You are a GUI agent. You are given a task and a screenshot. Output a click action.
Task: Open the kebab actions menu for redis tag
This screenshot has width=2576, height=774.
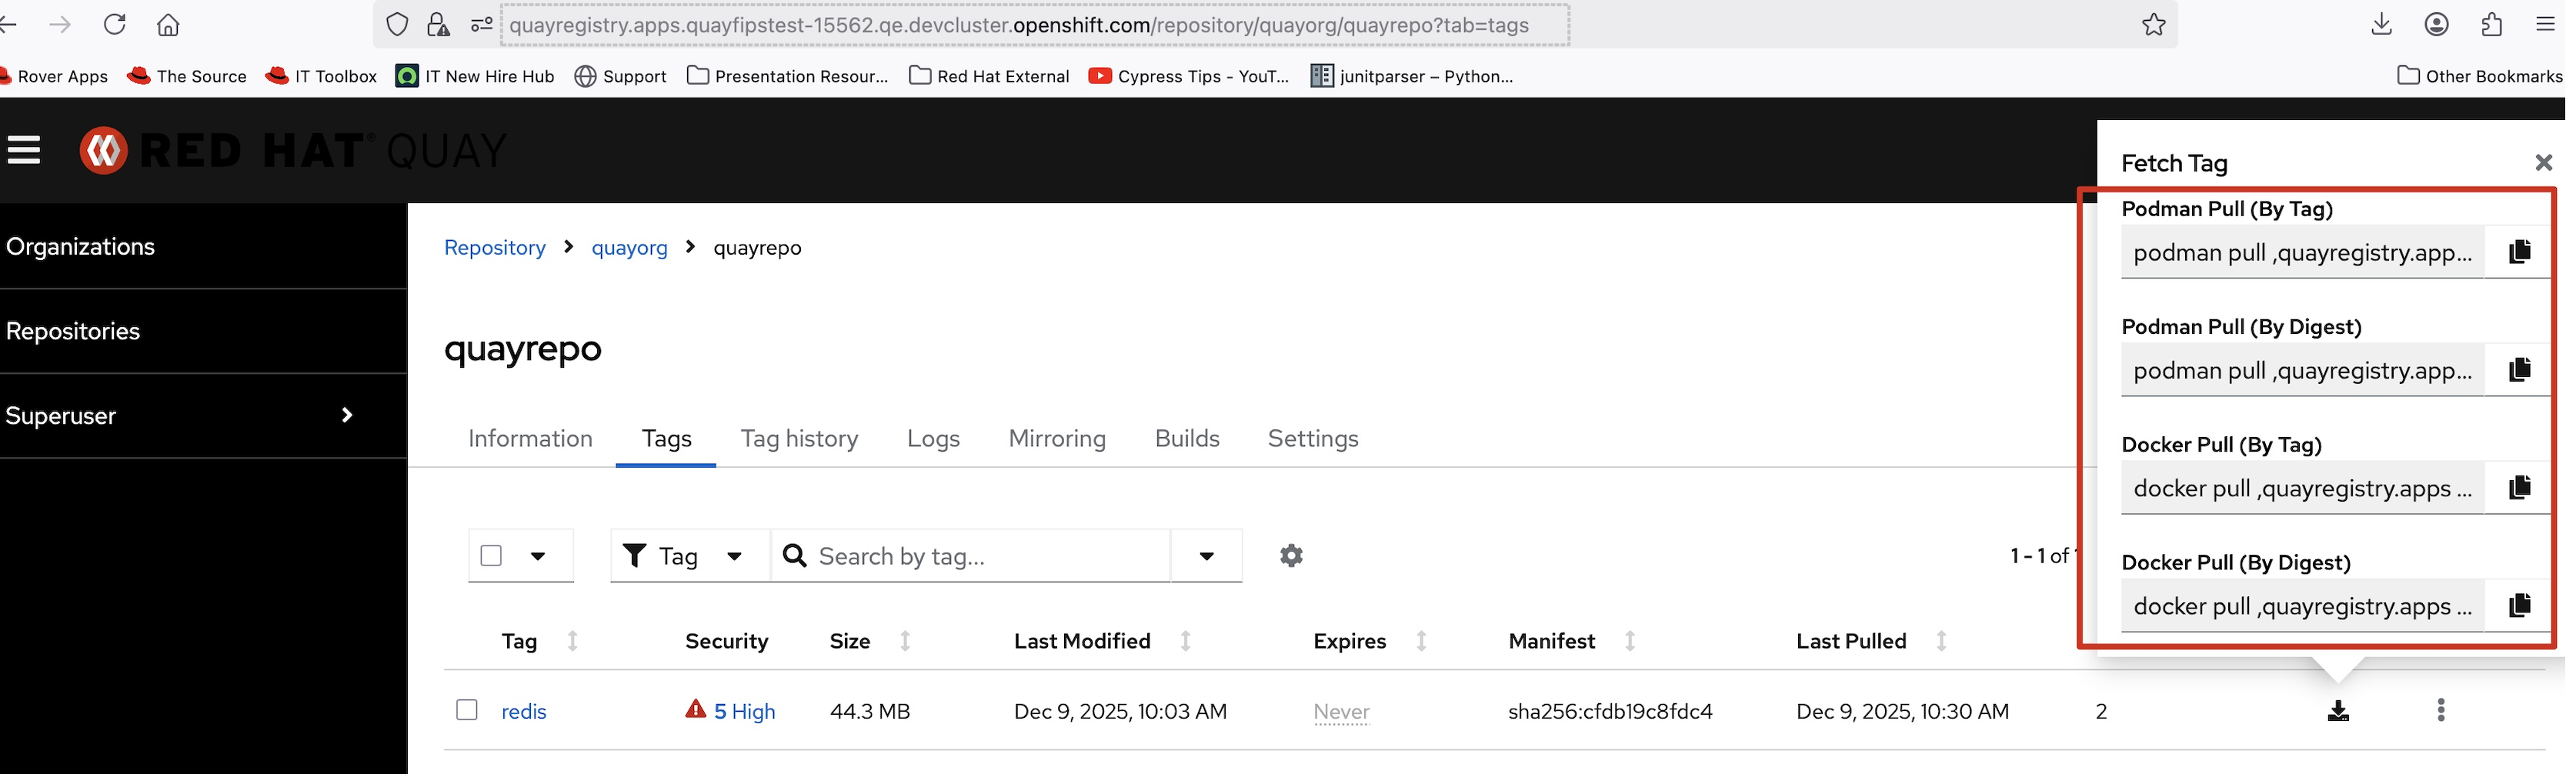2441,710
